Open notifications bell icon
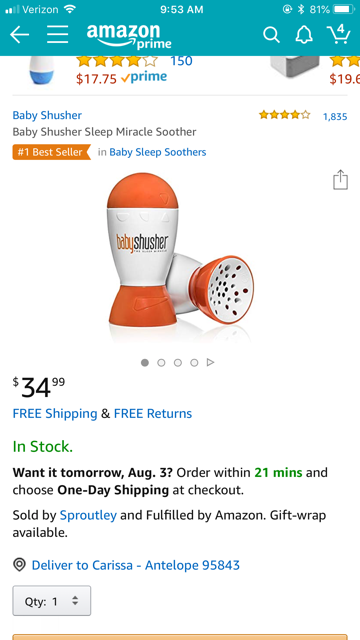 (x=304, y=35)
